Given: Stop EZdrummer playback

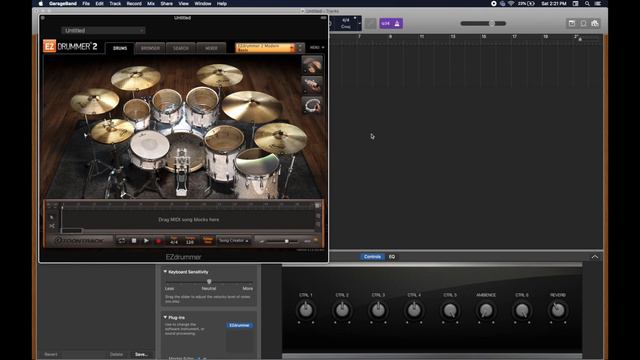Looking at the screenshot, I should [x=134, y=241].
